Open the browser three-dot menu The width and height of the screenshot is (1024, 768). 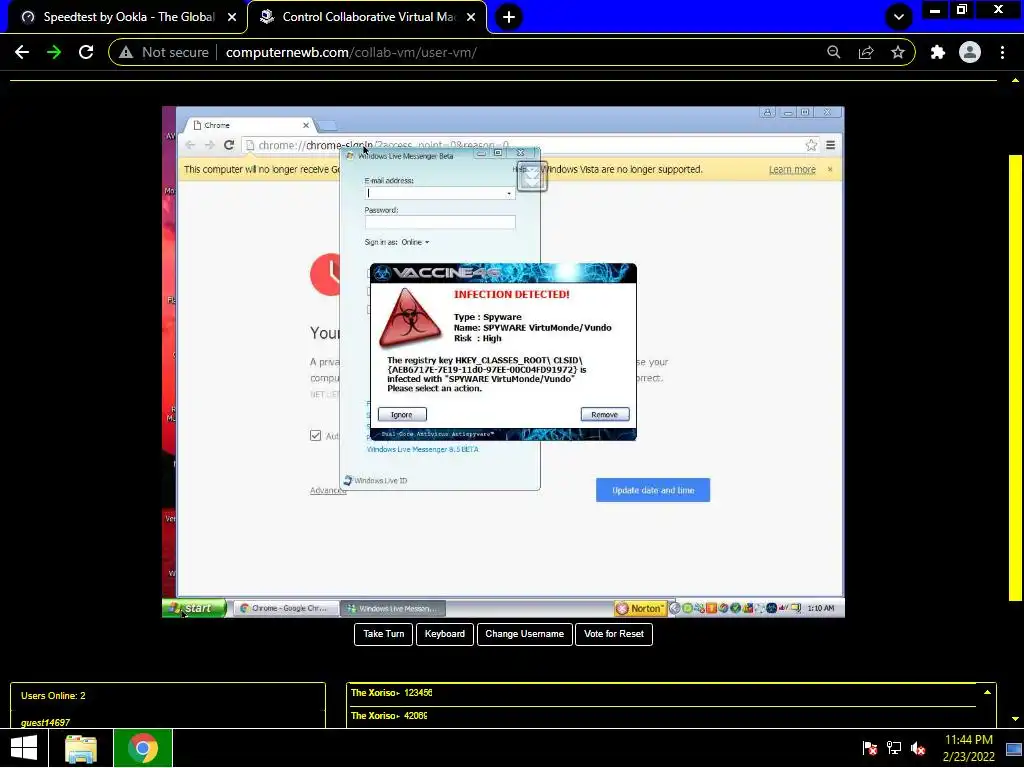pyautogui.click(x=1002, y=52)
